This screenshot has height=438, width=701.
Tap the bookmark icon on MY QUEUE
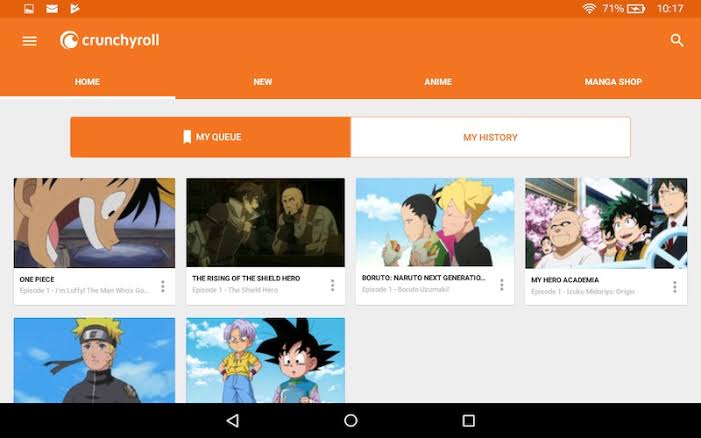click(187, 137)
